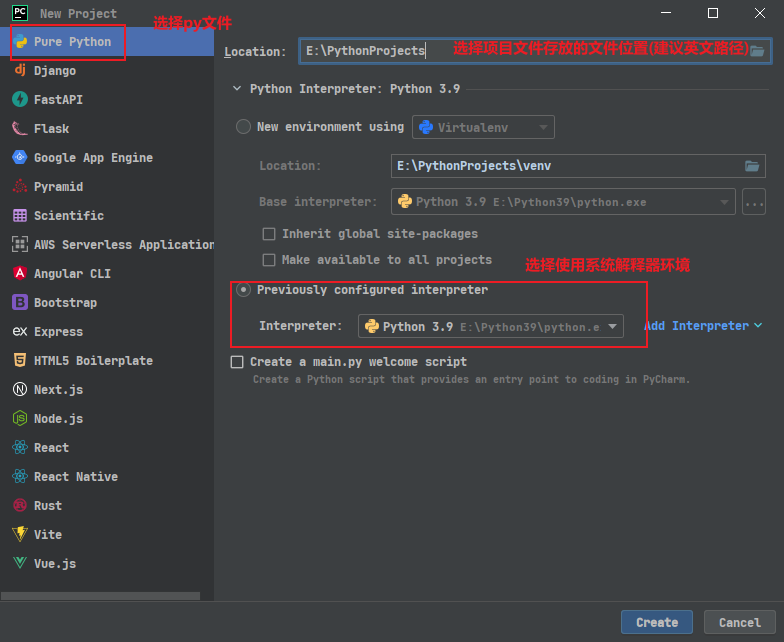Click the 'Google App Engine' label
784x642 pixels.
click(x=94, y=158)
